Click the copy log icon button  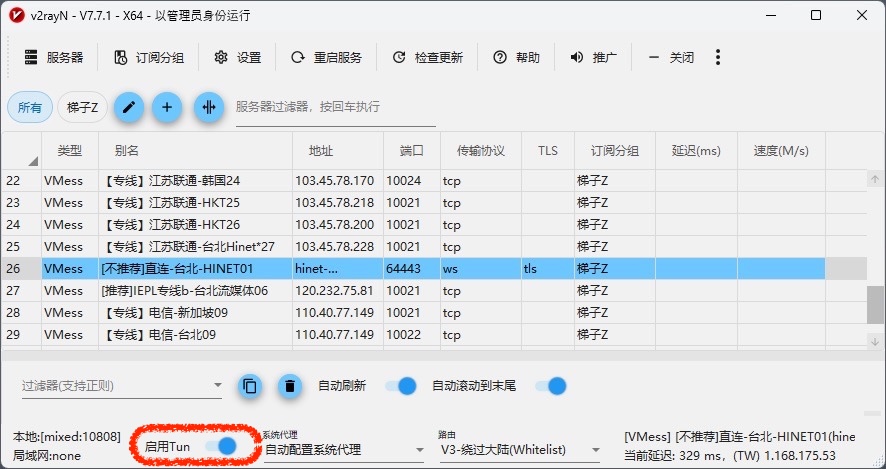pos(250,386)
